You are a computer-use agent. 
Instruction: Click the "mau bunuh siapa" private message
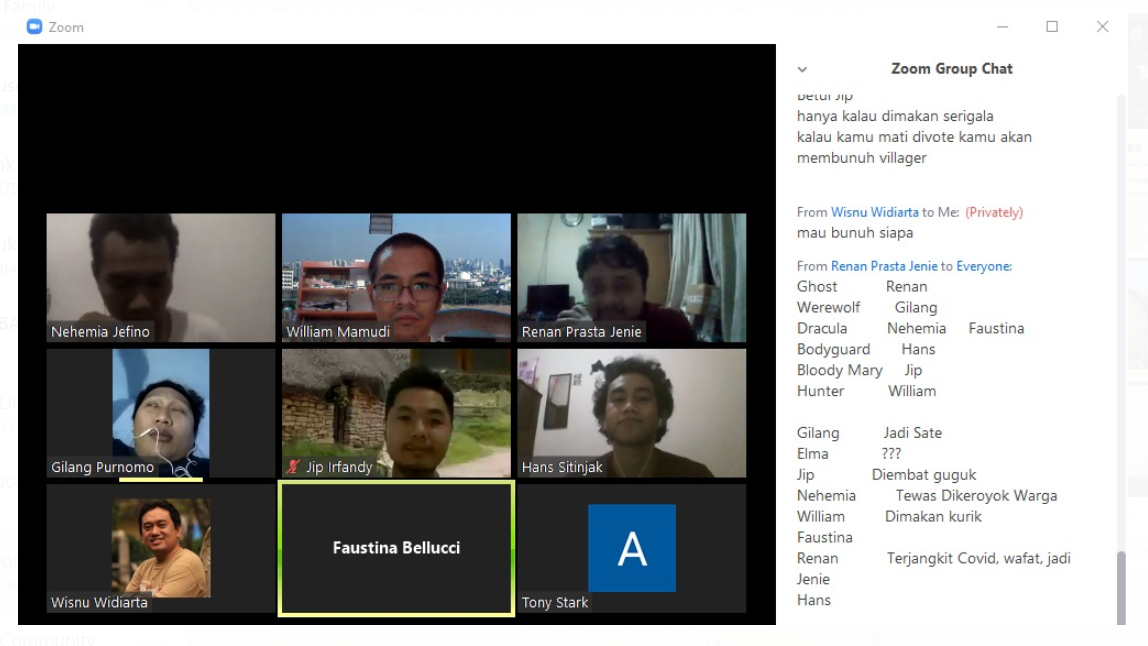point(854,233)
